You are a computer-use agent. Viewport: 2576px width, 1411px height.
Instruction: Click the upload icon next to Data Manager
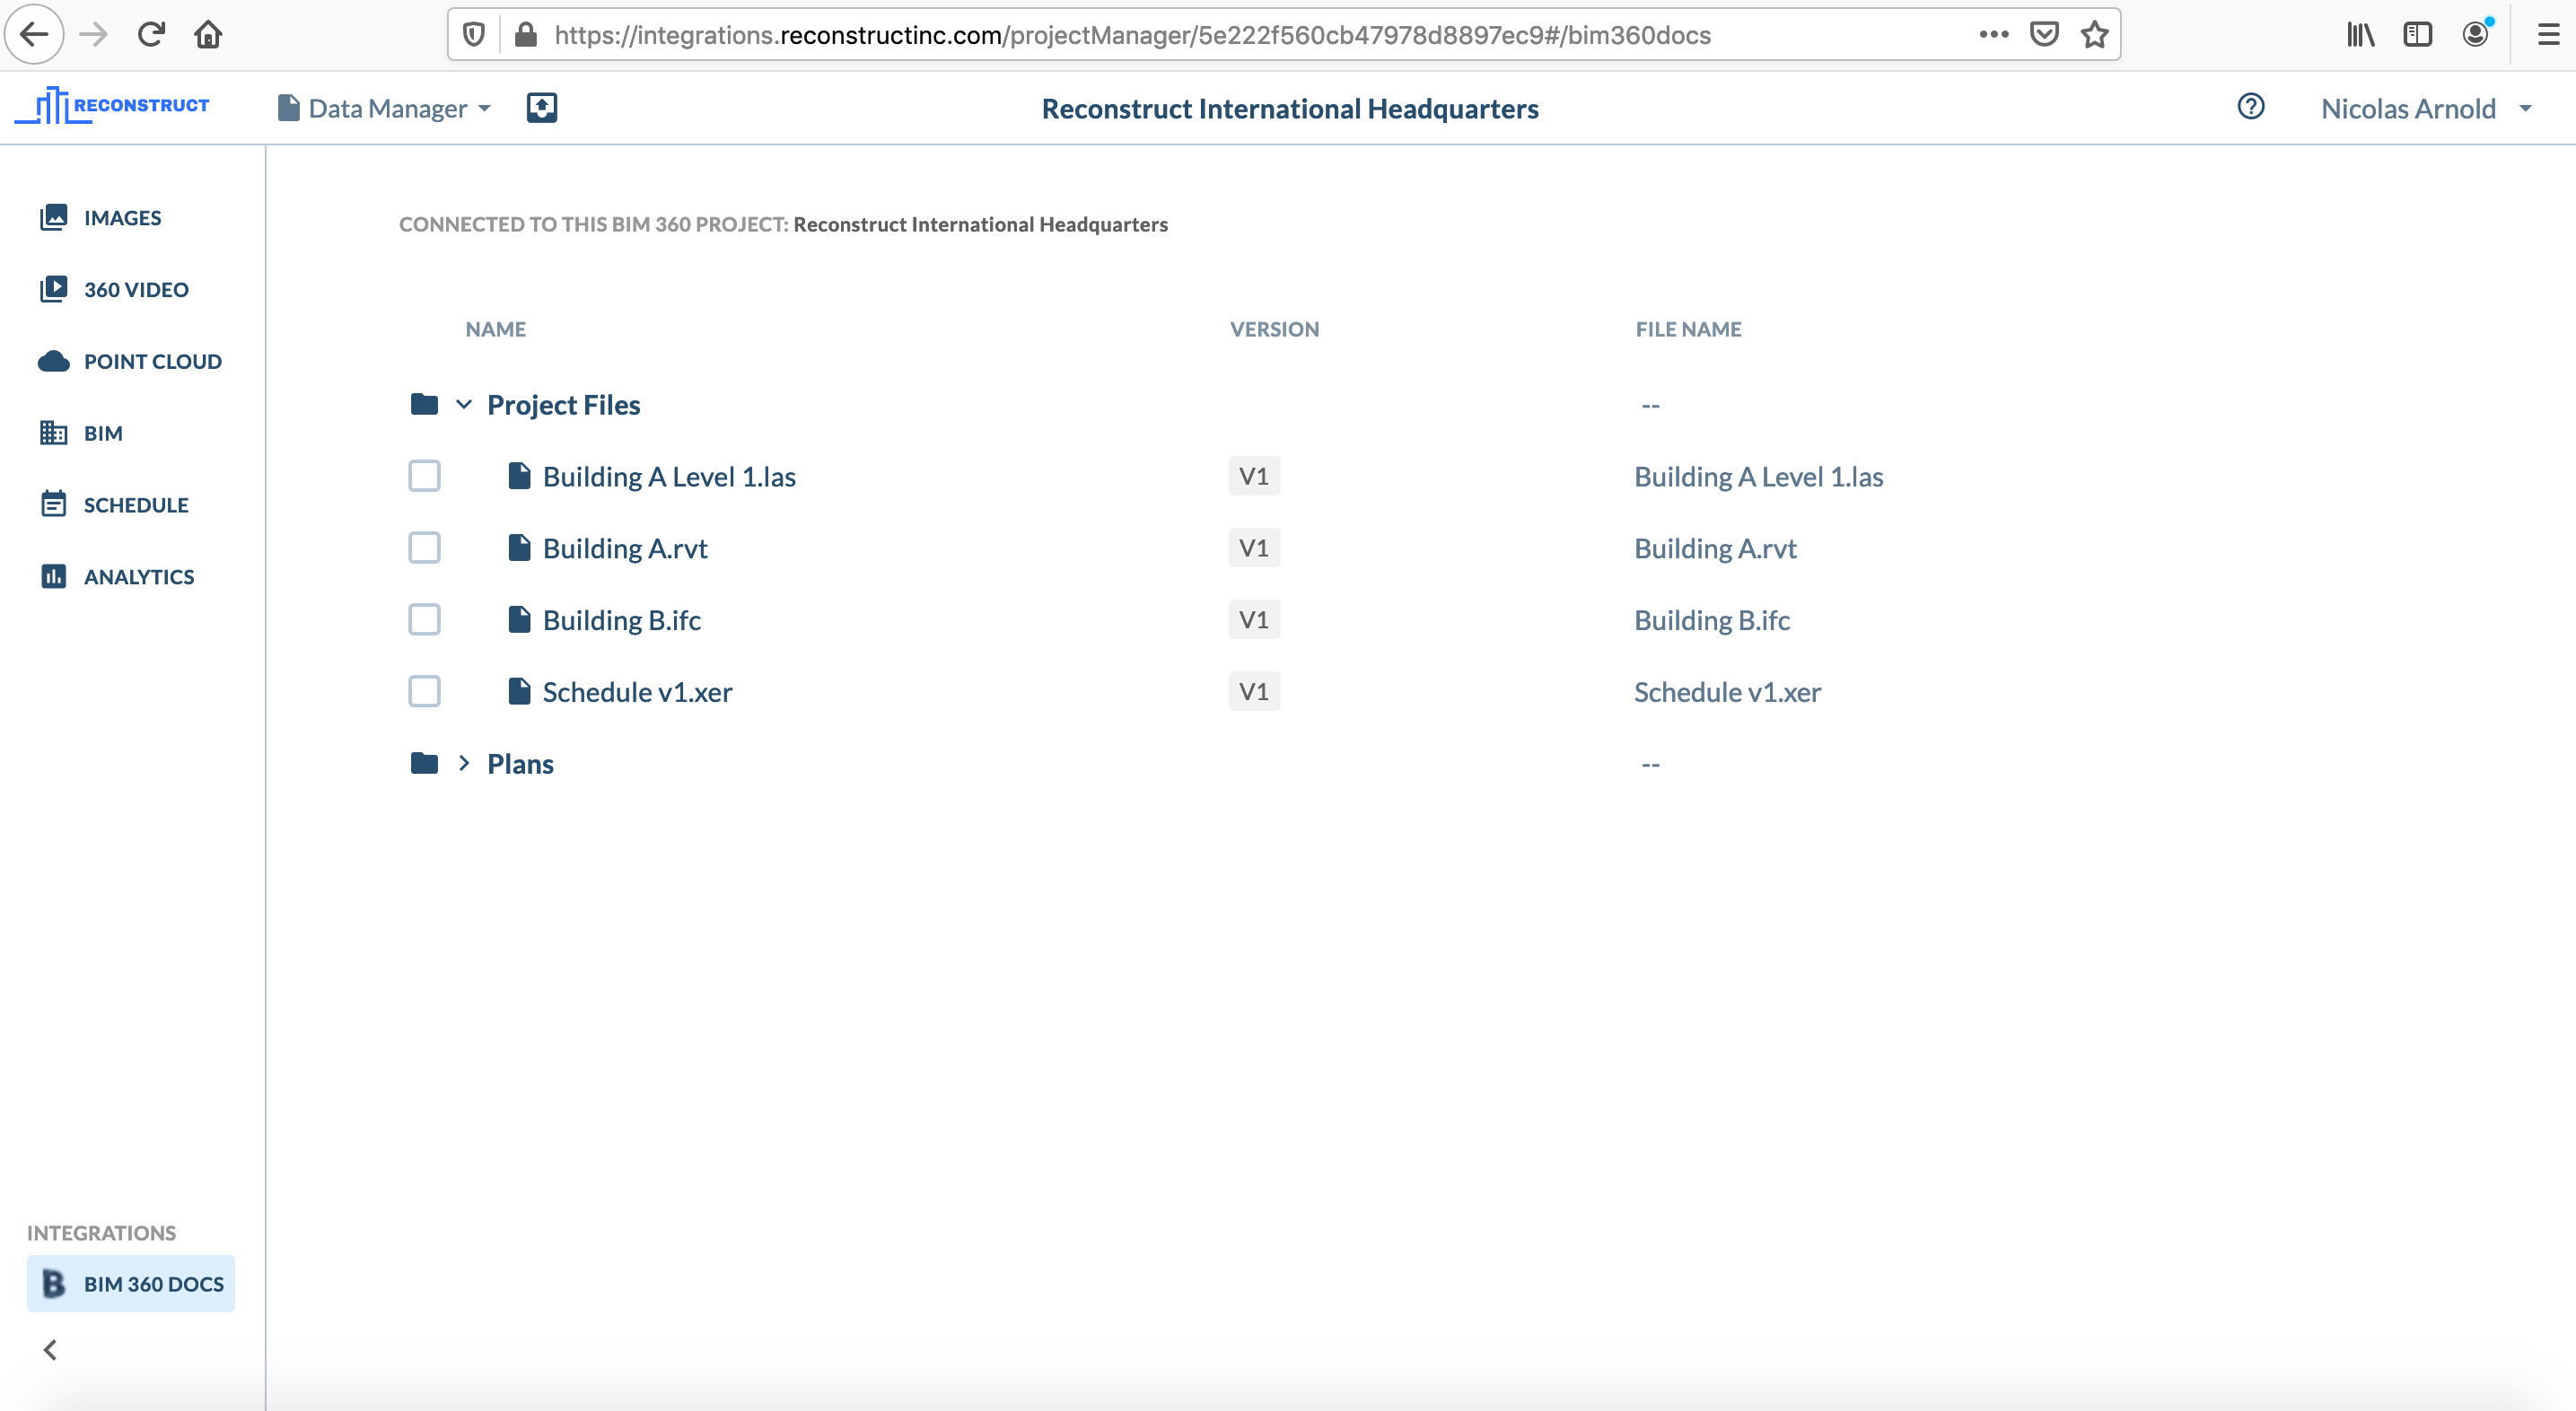pos(541,108)
